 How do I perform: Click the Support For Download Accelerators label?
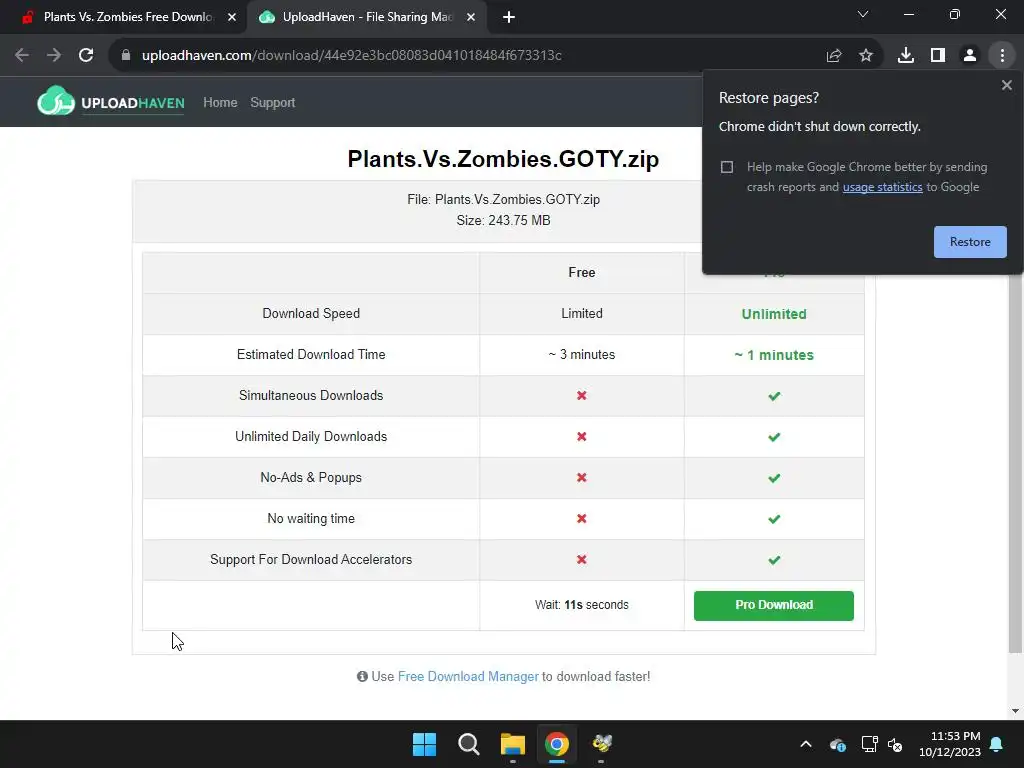click(x=311, y=560)
